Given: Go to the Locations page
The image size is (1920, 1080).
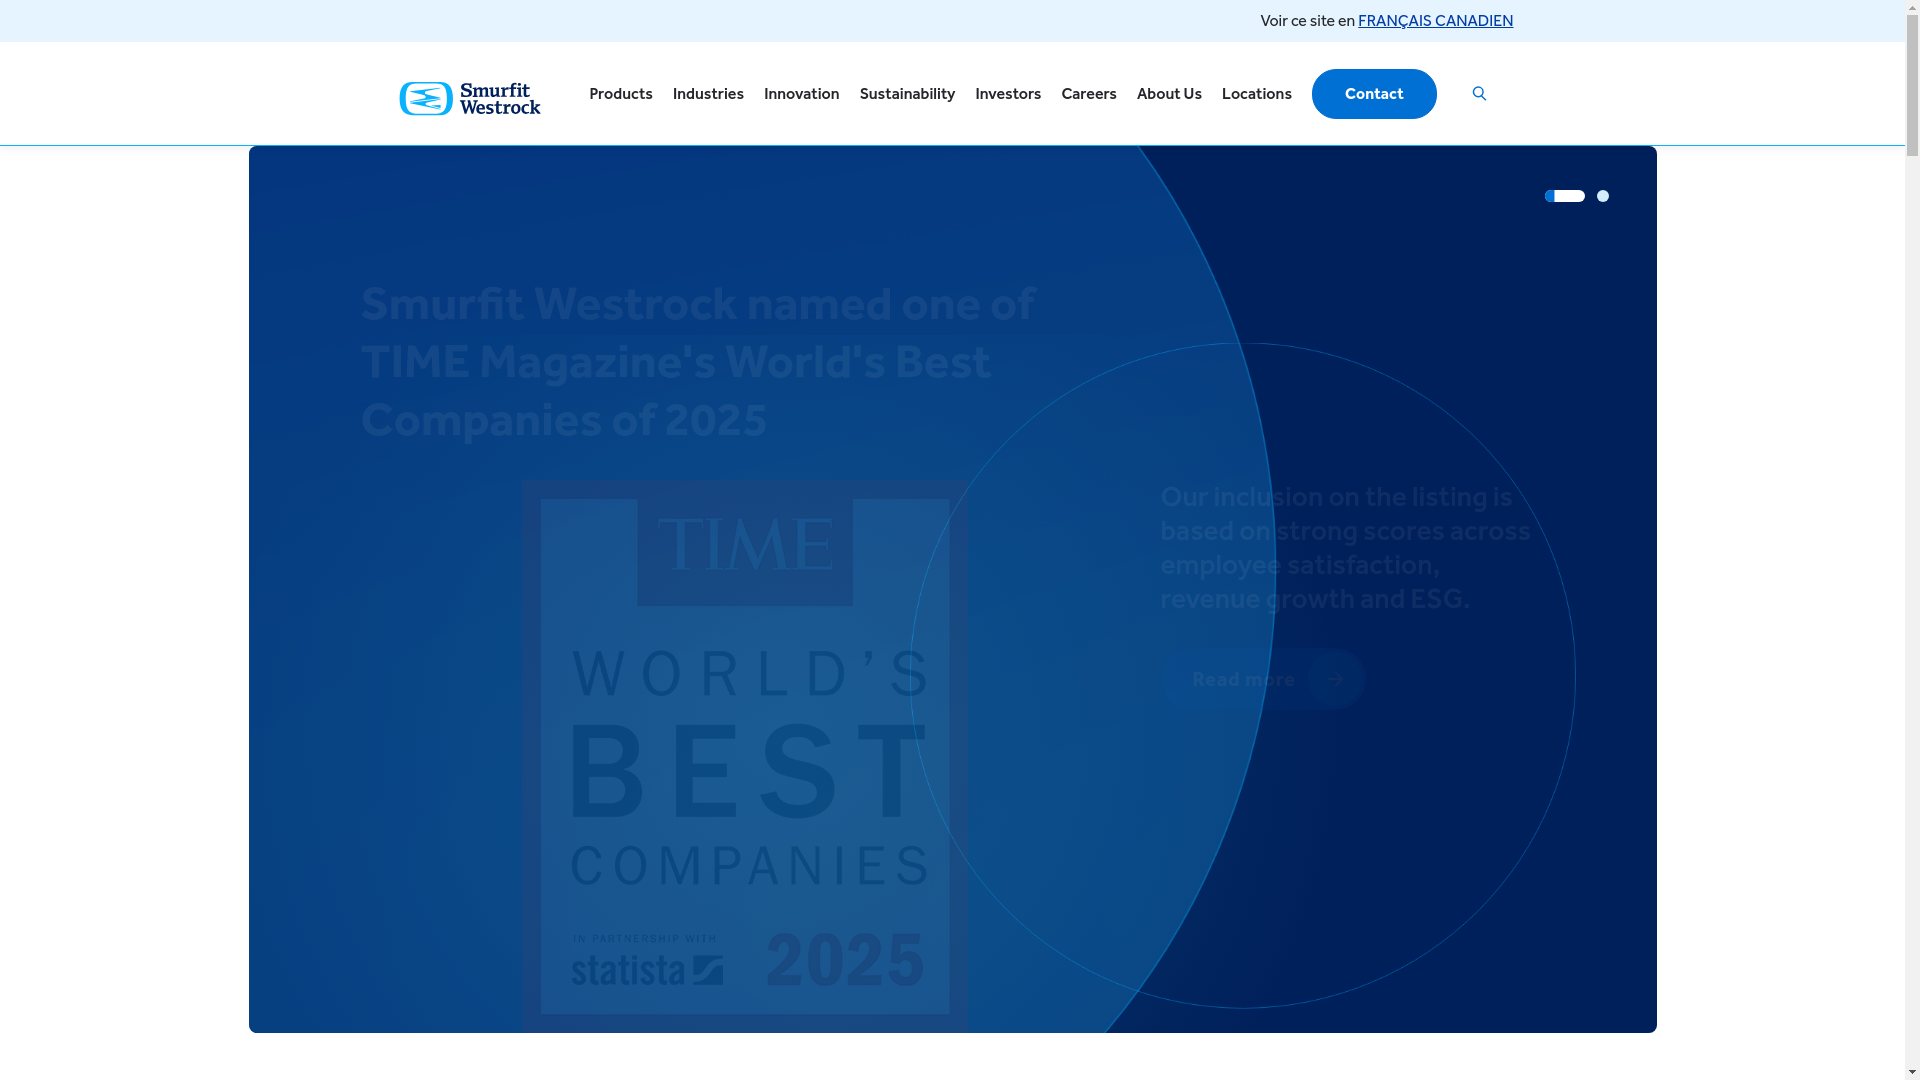Looking at the screenshot, I should click(1257, 94).
